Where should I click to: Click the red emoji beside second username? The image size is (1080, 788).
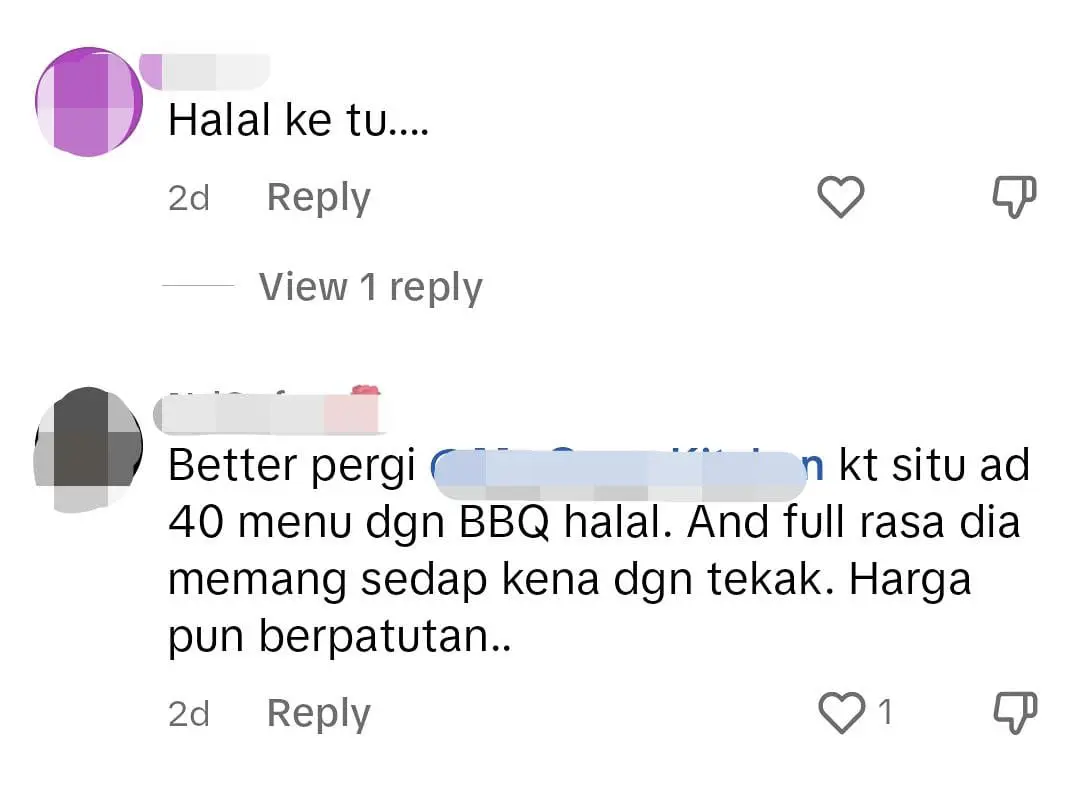[365, 391]
